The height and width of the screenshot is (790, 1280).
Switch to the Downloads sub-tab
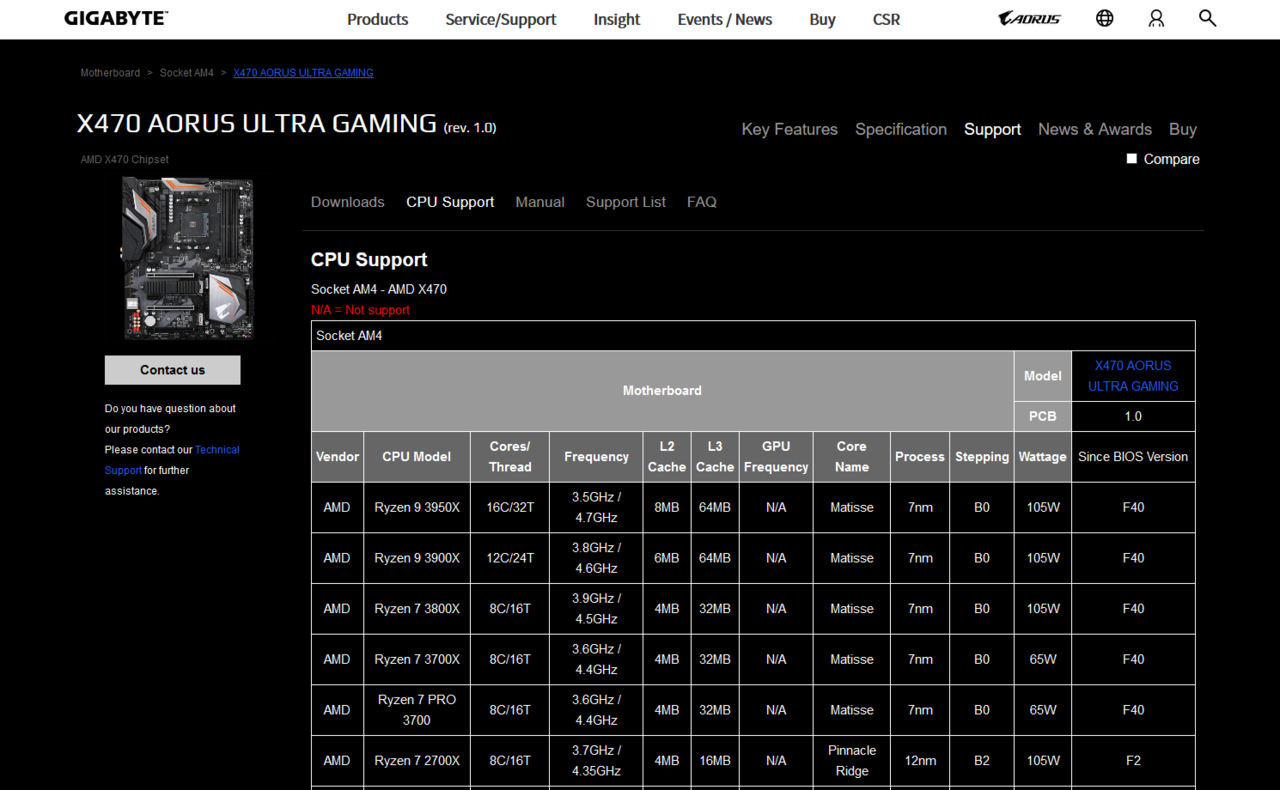pyautogui.click(x=348, y=202)
